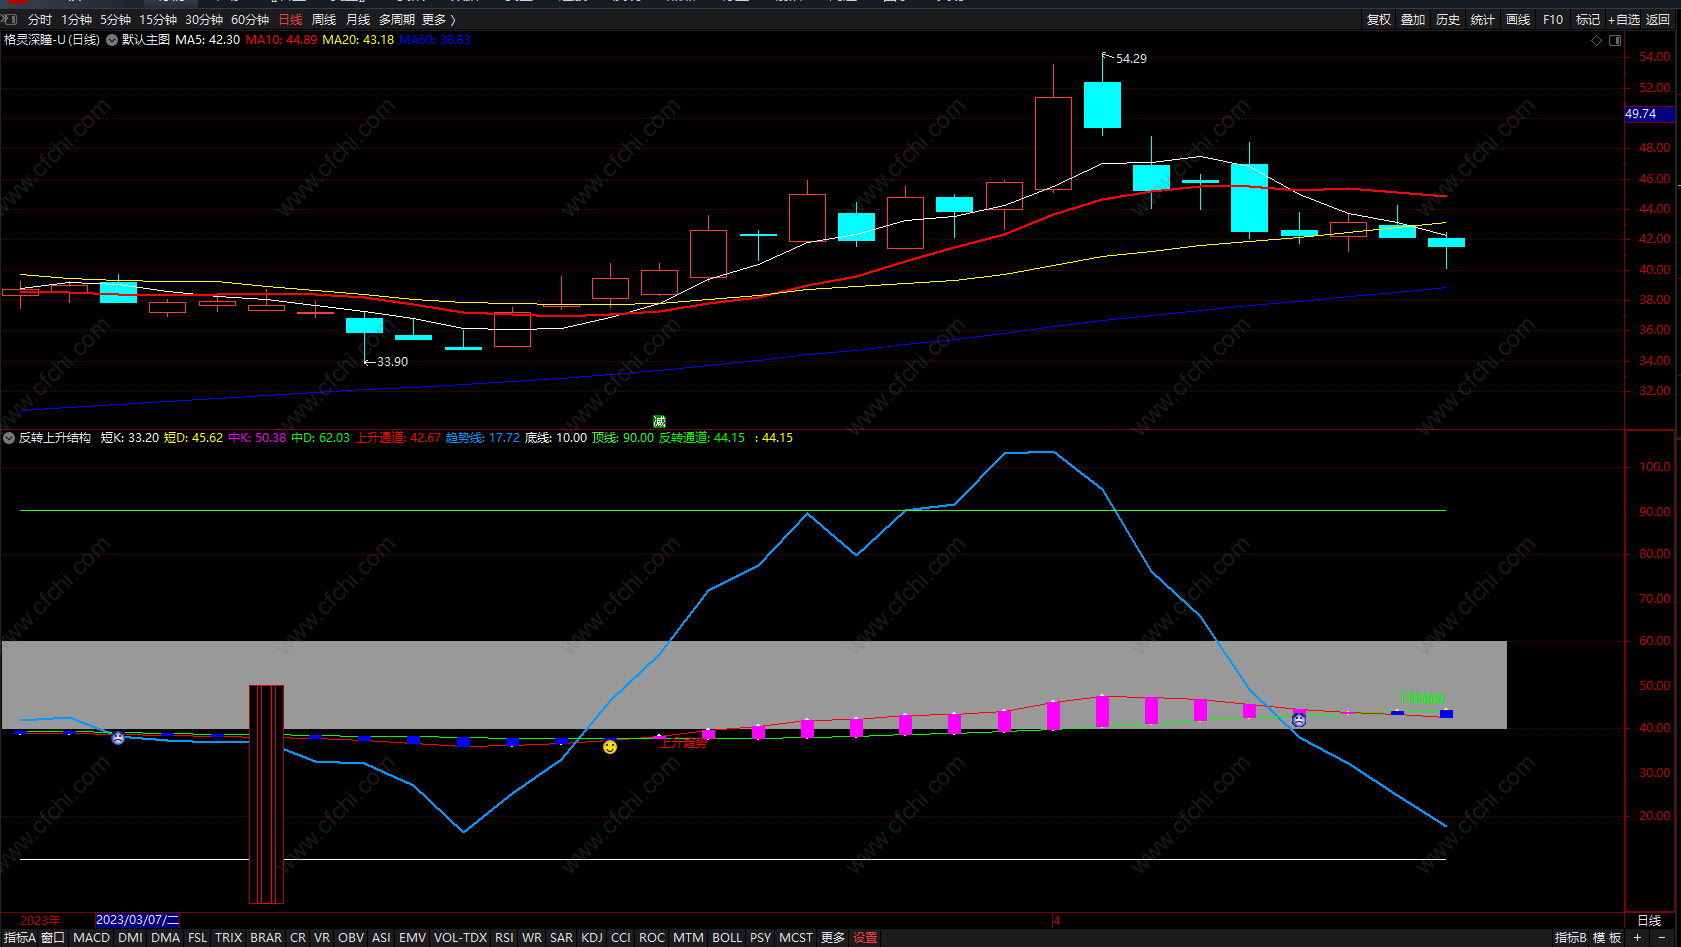
Task: Toggle the side panel icon beside diamond
Action: [1615, 41]
